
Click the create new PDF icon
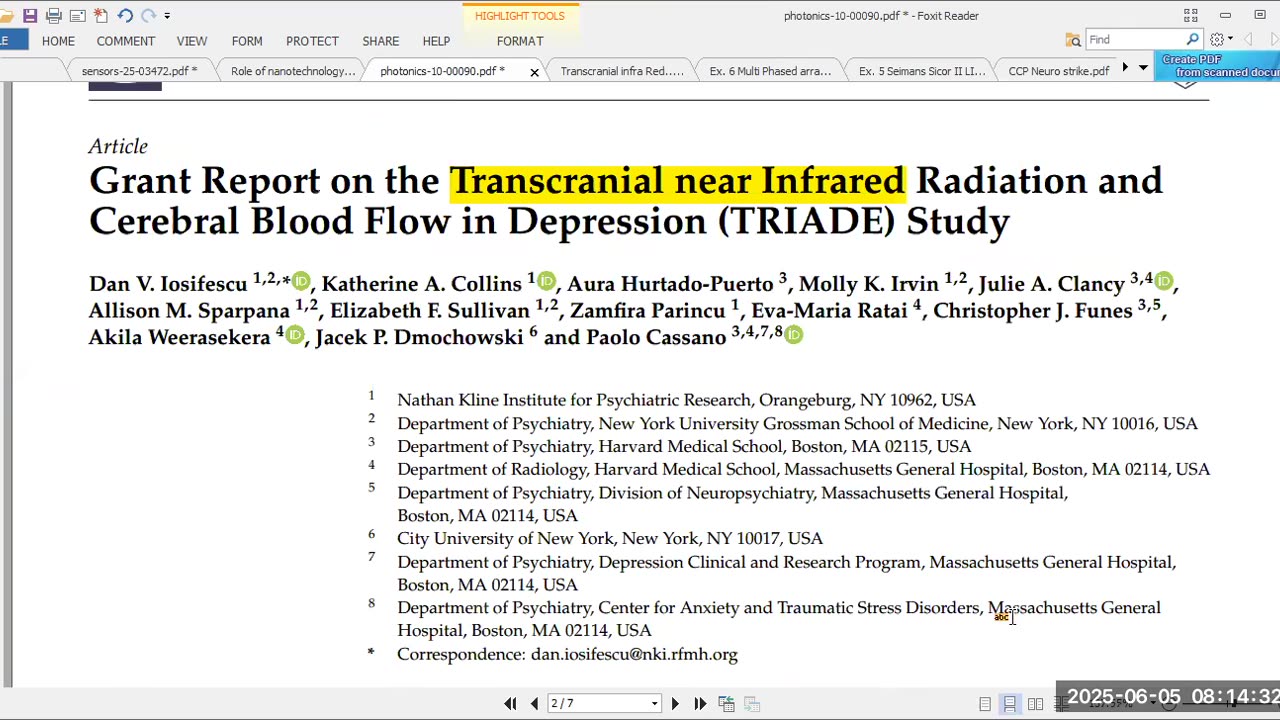pos(101,16)
